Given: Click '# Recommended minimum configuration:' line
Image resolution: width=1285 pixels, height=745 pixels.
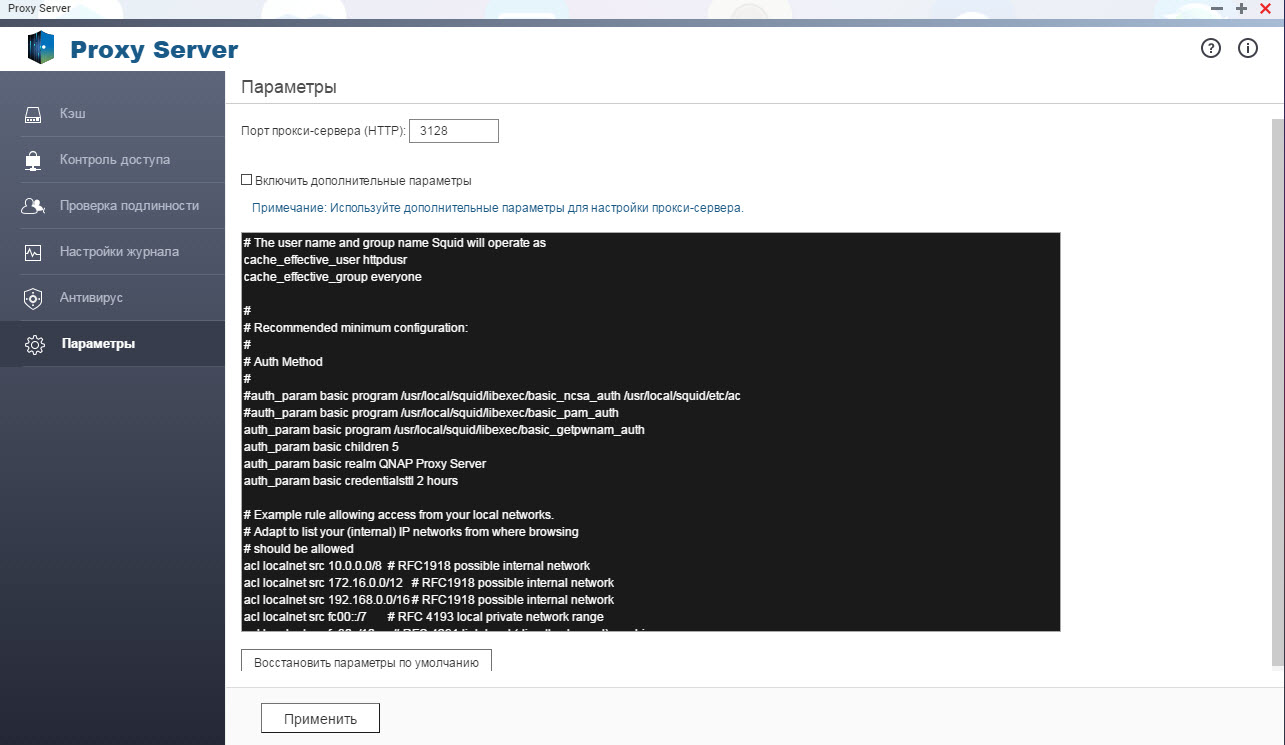Looking at the screenshot, I should 355,328.
